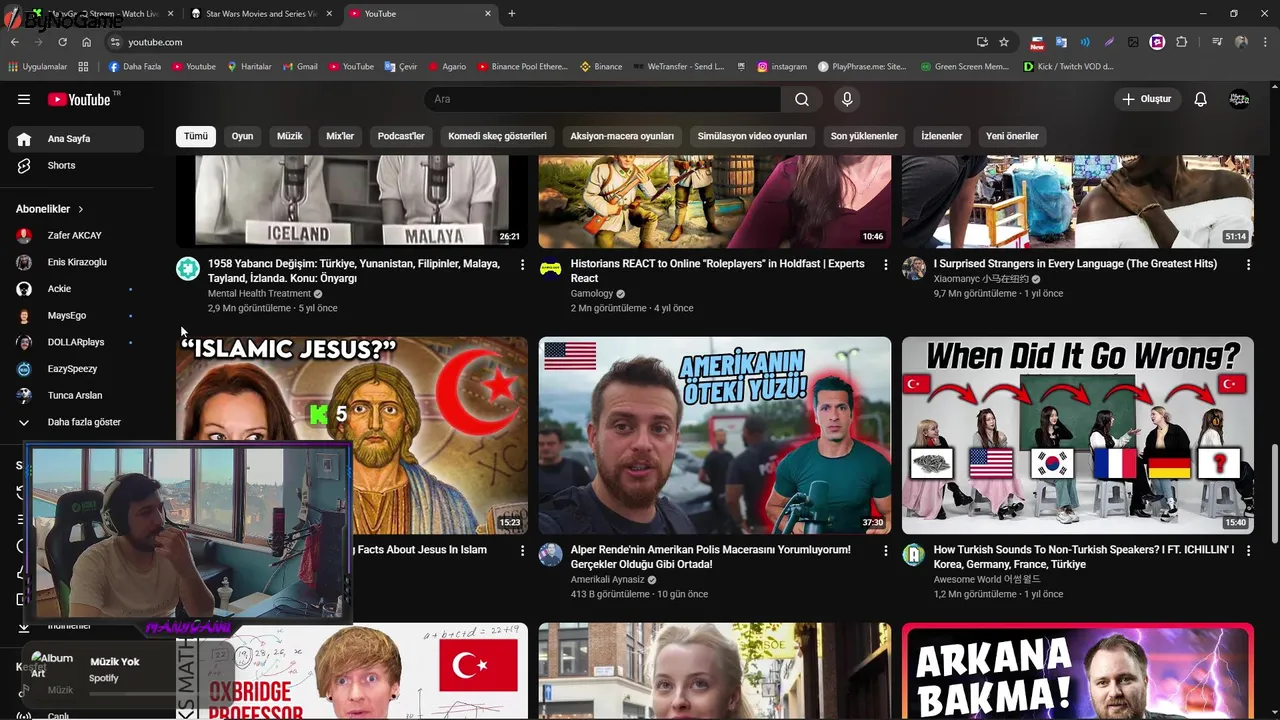Click the browser home button
Viewport: 1280px width, 720px height.
tap(86, 42)
